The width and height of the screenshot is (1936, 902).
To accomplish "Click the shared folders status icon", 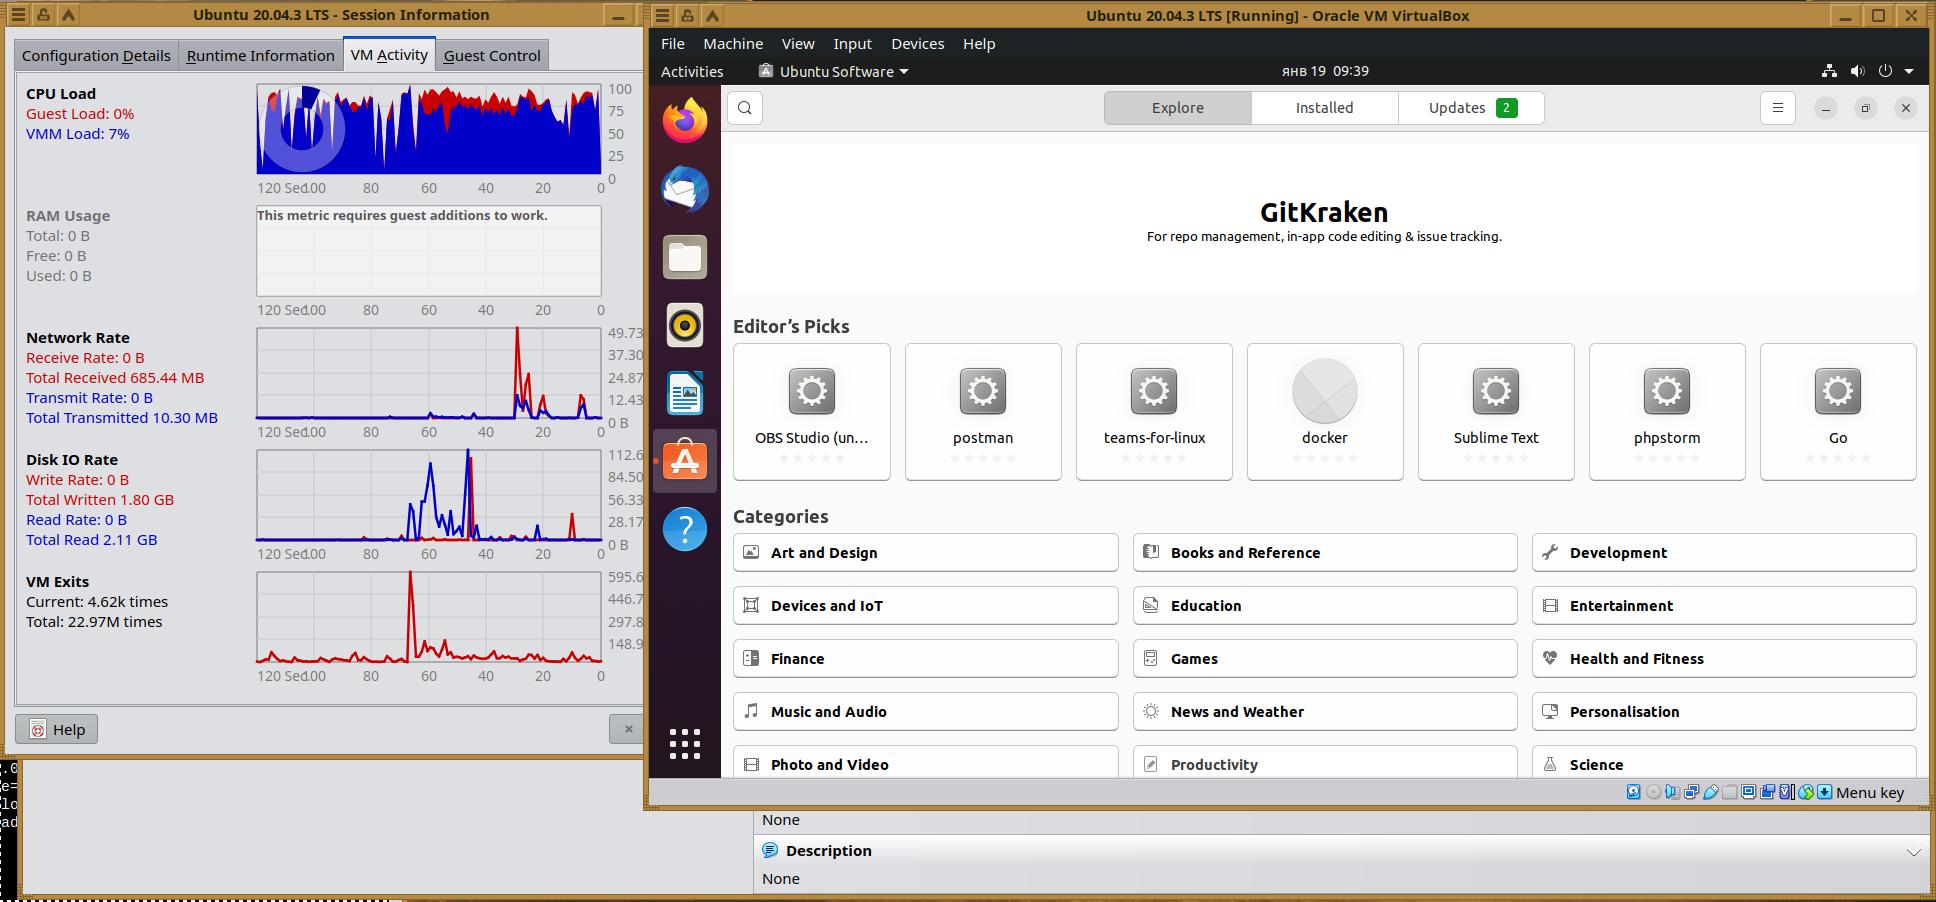I will [1729, 792].
